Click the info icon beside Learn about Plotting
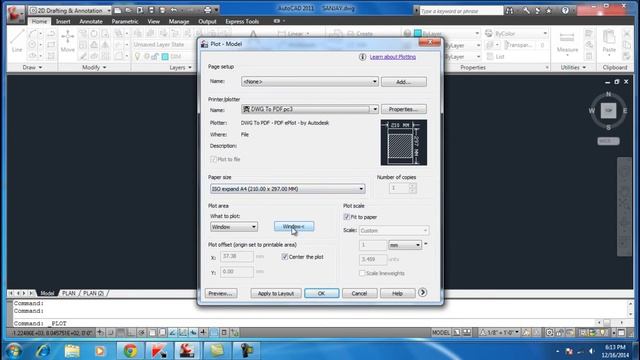Image resolution: width=640 pixels, height=360 pixels. coord(362,57)
